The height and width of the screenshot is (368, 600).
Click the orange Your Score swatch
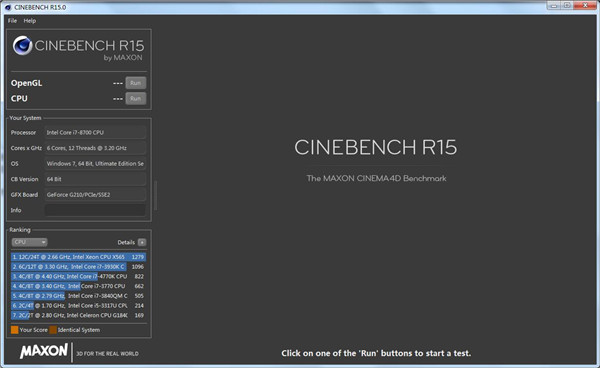coord(15,330)
